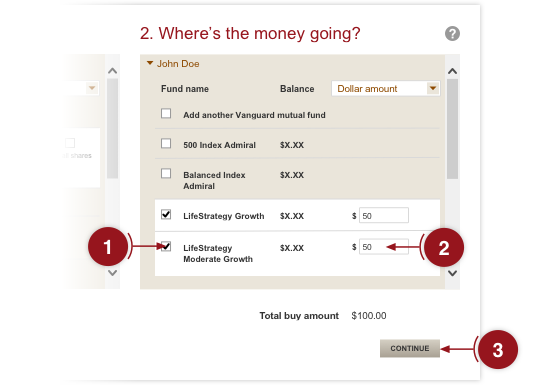The image size is (540, 385).
Task: Uncheck the LifeStrategy Growth checkbox
Action: 166,215
